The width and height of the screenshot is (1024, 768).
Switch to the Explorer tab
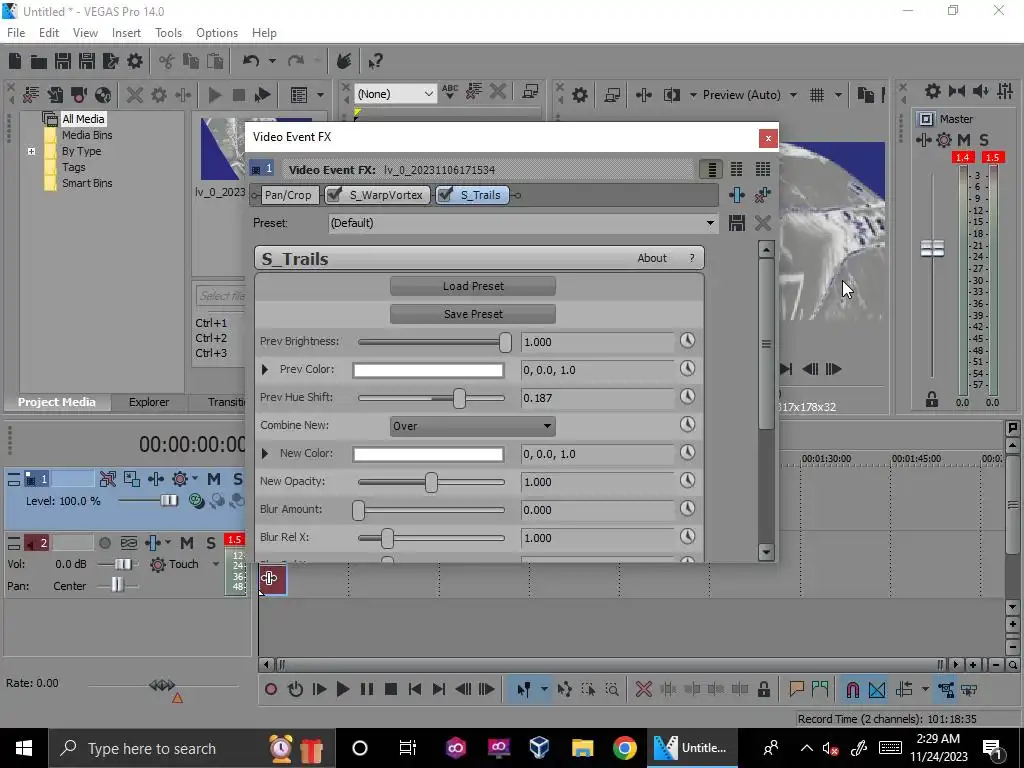[149, 402]
